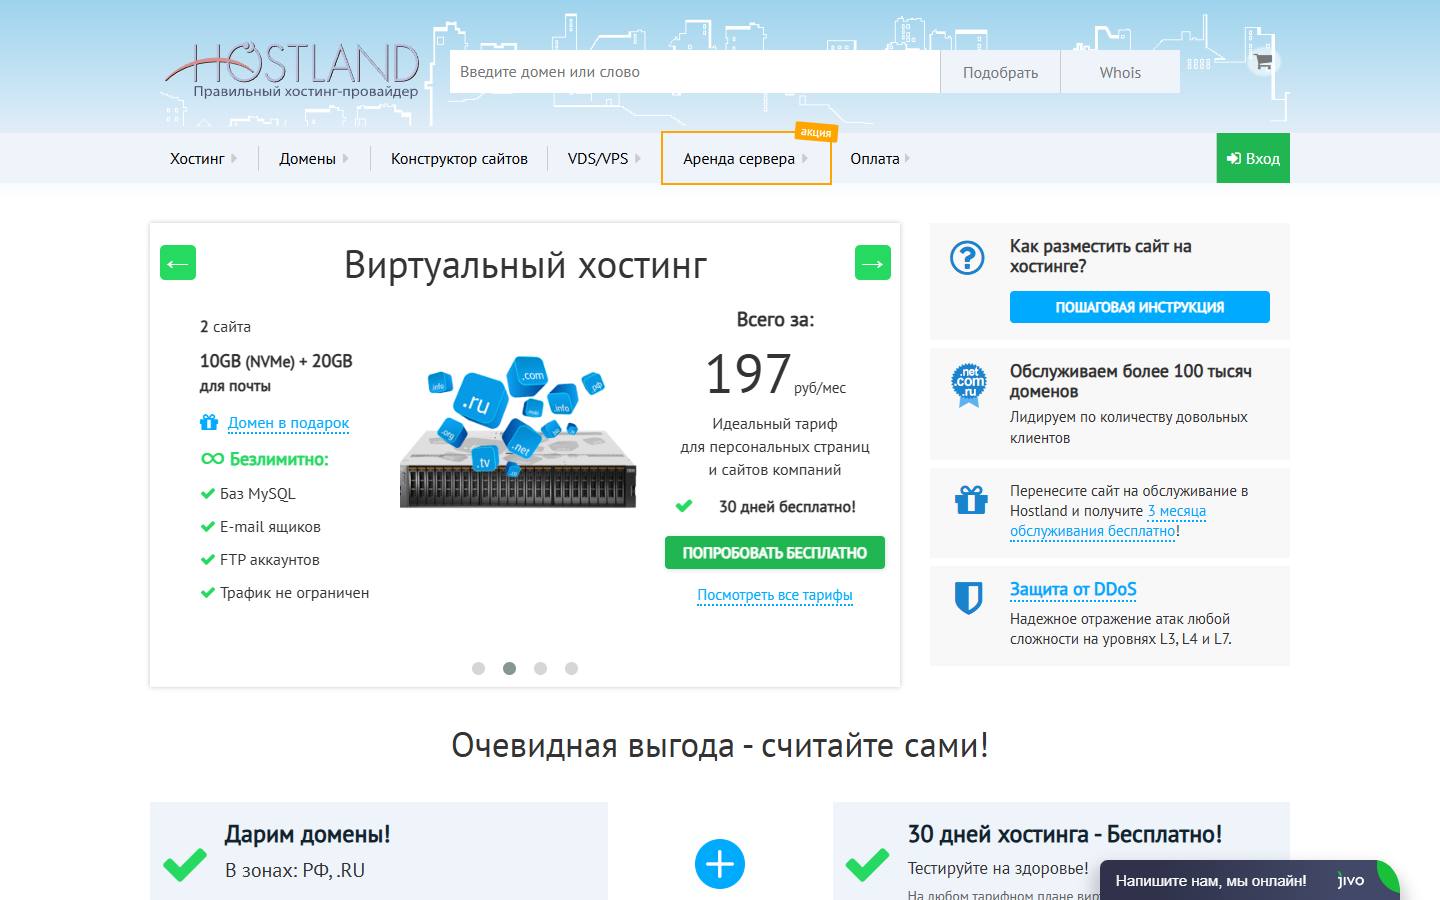Click the gift icon next to Домен в подарок
Screen dimensions: 1440x900
[208, 422]
